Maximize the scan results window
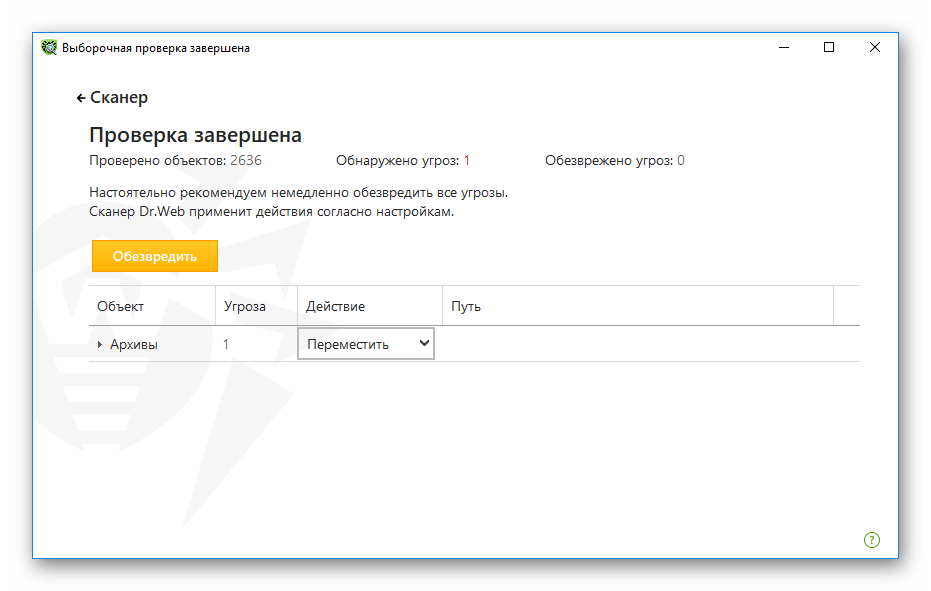Viewport: 931px width, 591px height. coord(829,48)
